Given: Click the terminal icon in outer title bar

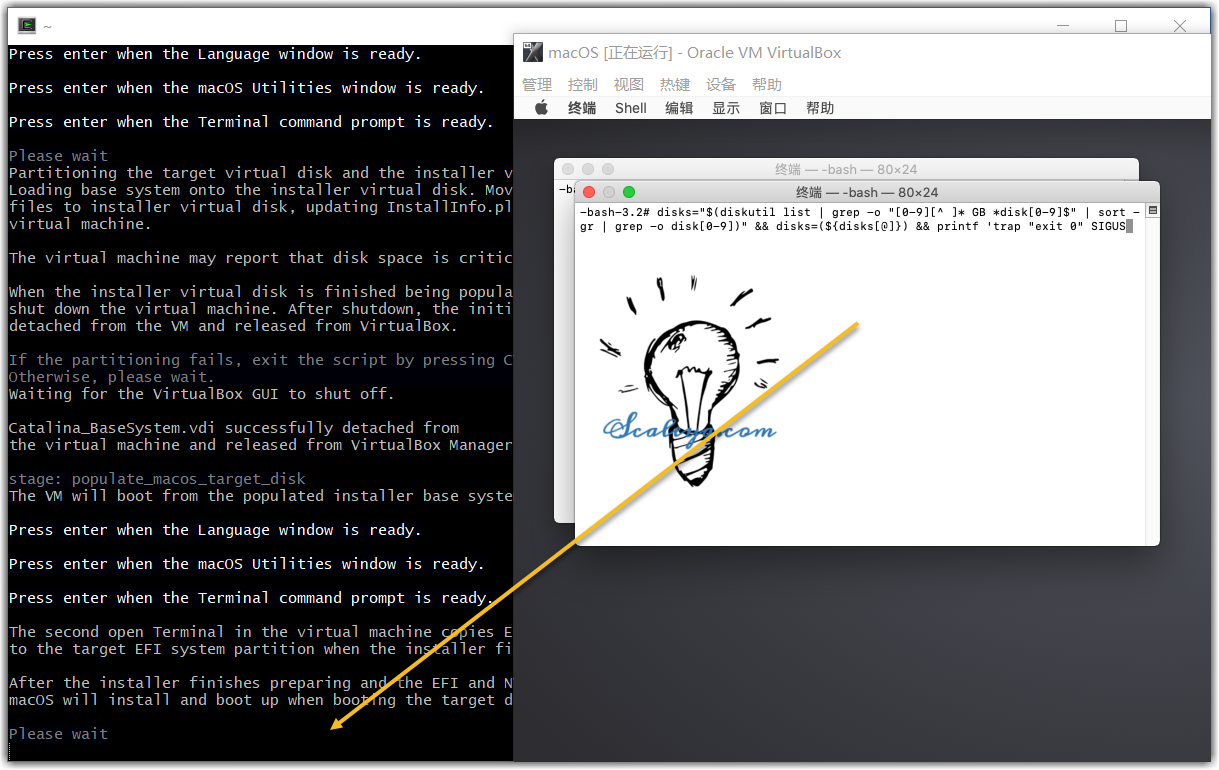Looking at the screenshot, I should (27, 26).
